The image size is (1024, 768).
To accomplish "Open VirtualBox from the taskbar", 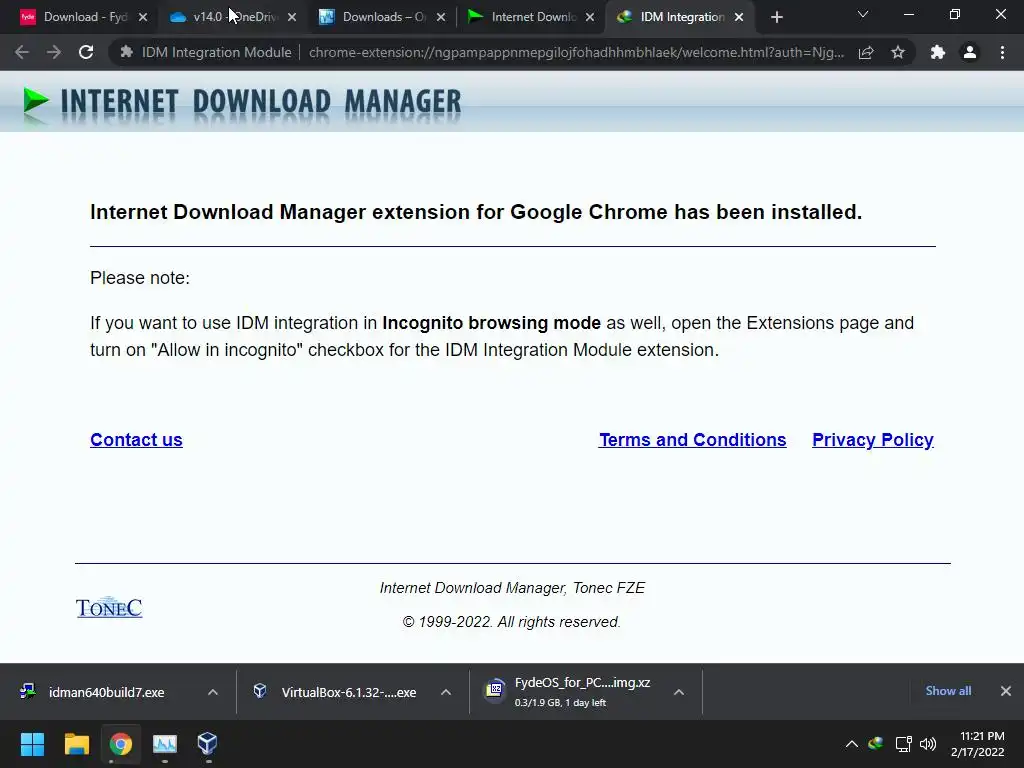I will coord(207,744).
